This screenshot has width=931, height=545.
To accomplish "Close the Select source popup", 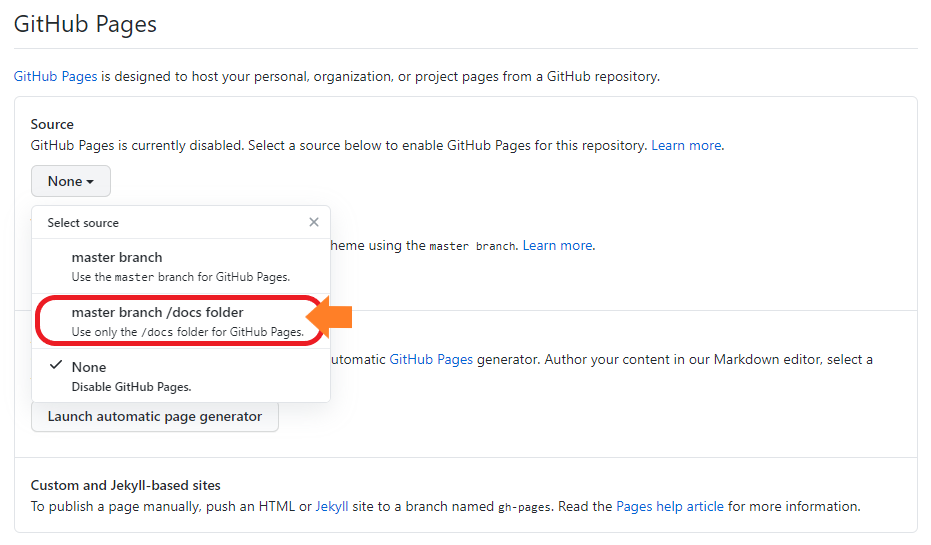I will [x=314, y=222].
